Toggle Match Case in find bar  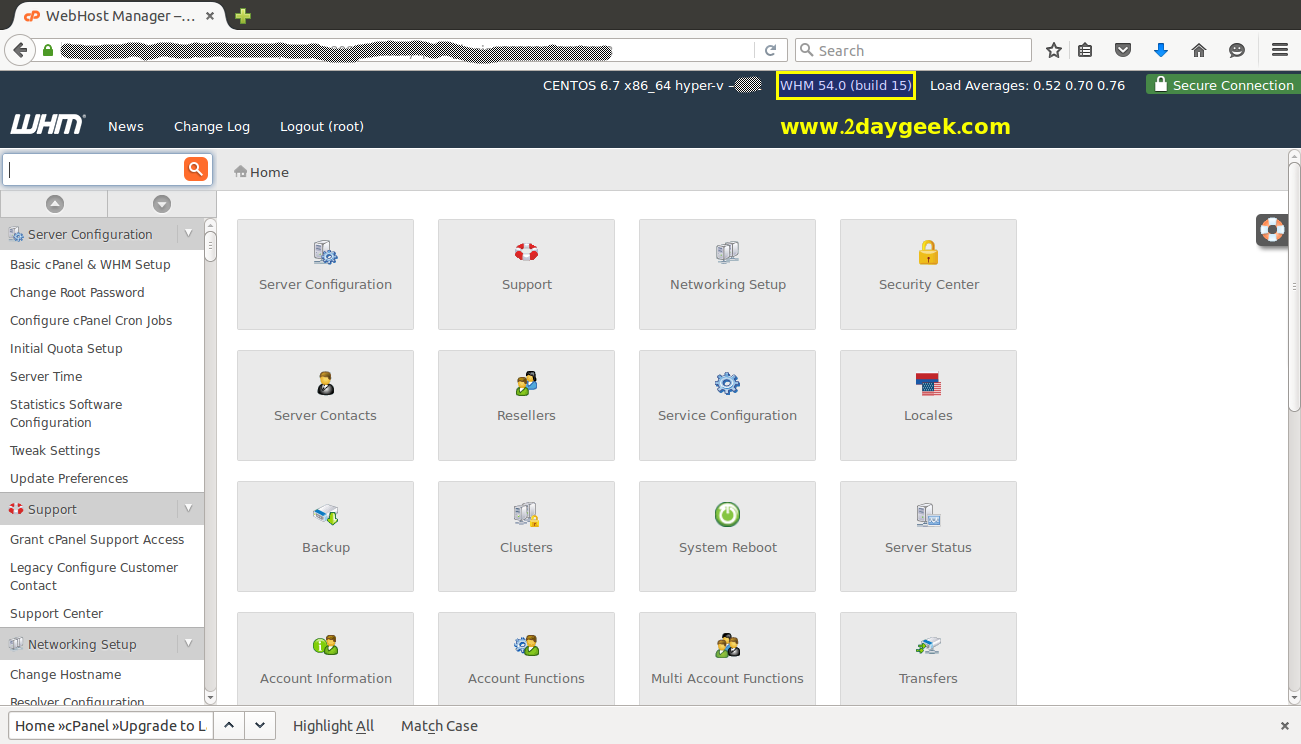(x=439, y=726)
